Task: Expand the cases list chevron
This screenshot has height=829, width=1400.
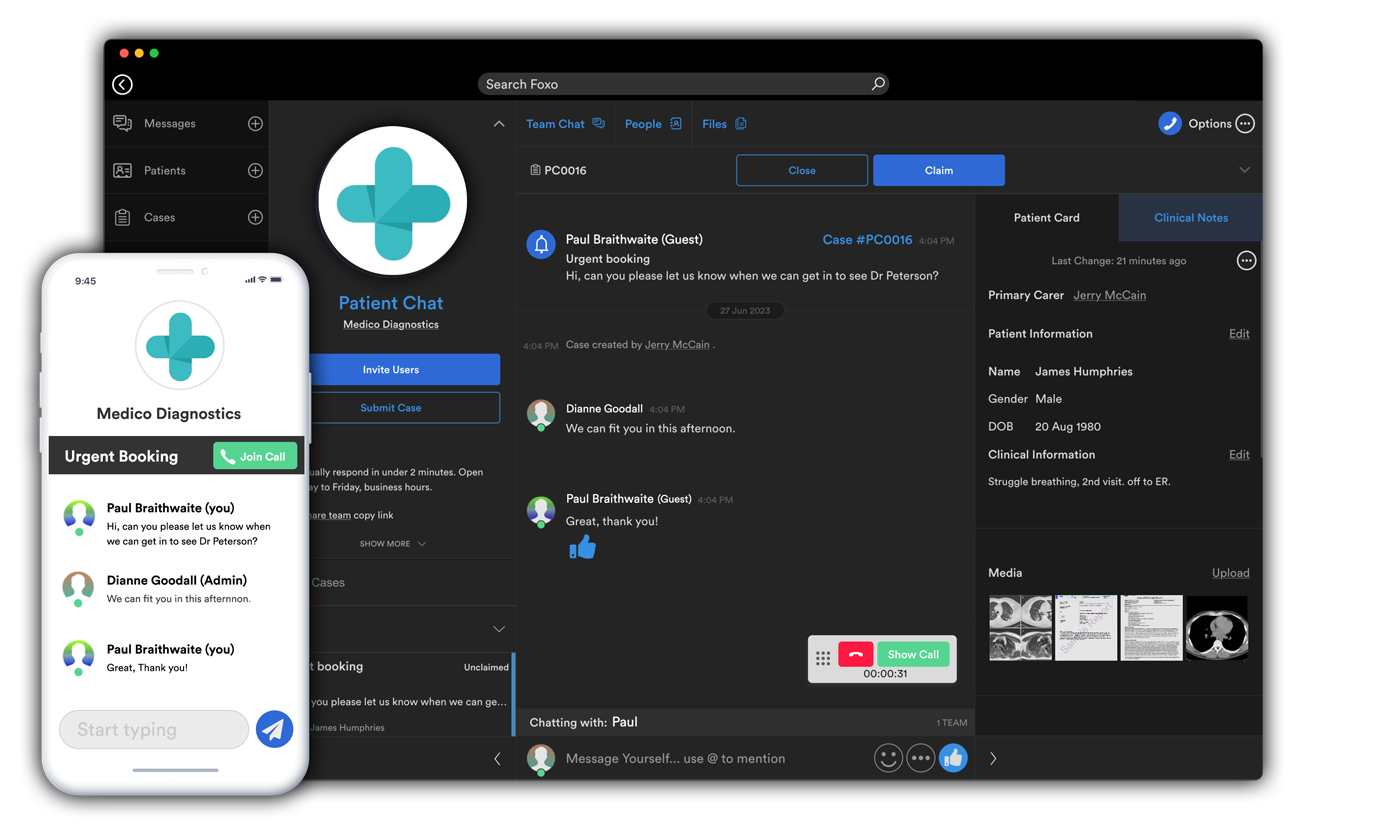Action: 499,629
